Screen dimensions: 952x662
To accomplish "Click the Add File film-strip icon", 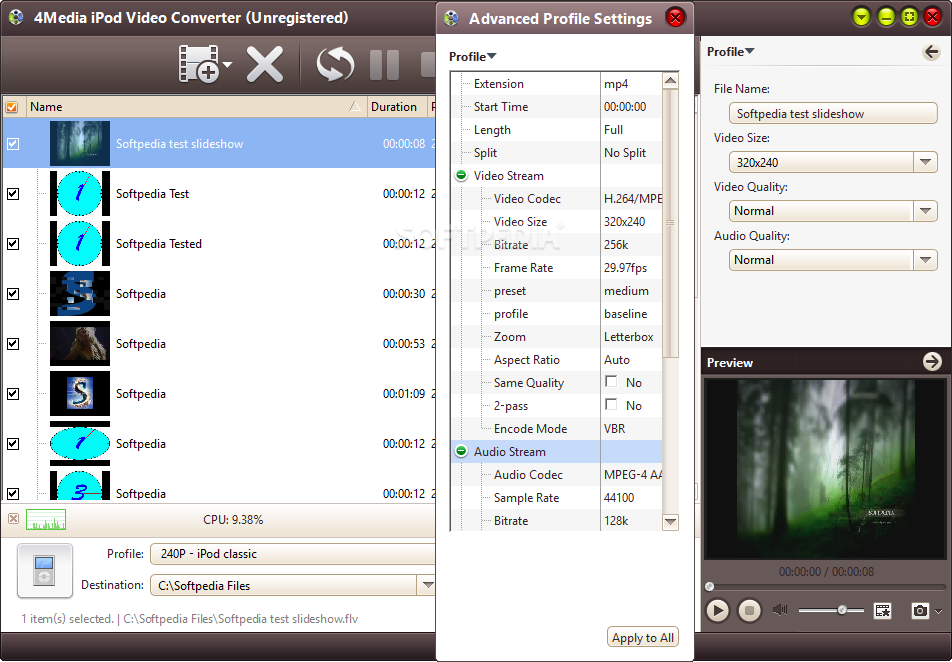I will pos(199,63).
